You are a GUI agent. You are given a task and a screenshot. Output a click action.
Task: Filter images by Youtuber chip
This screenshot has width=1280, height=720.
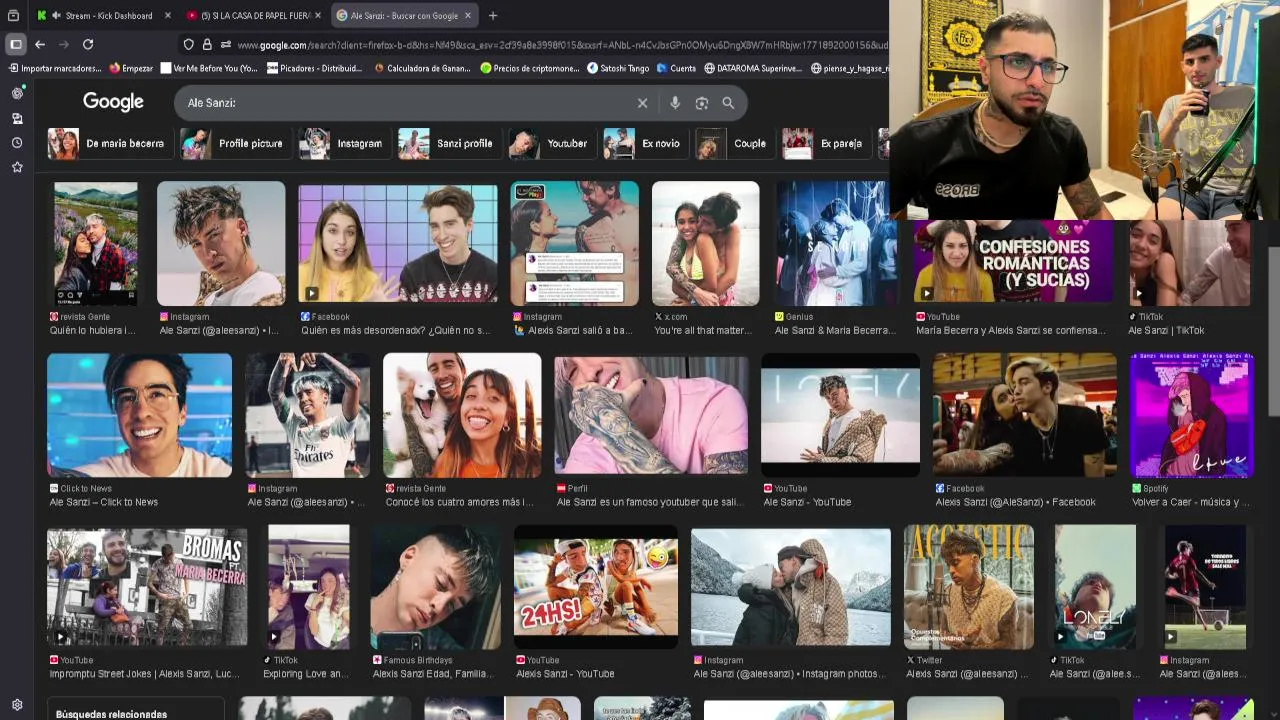(552, 143)
